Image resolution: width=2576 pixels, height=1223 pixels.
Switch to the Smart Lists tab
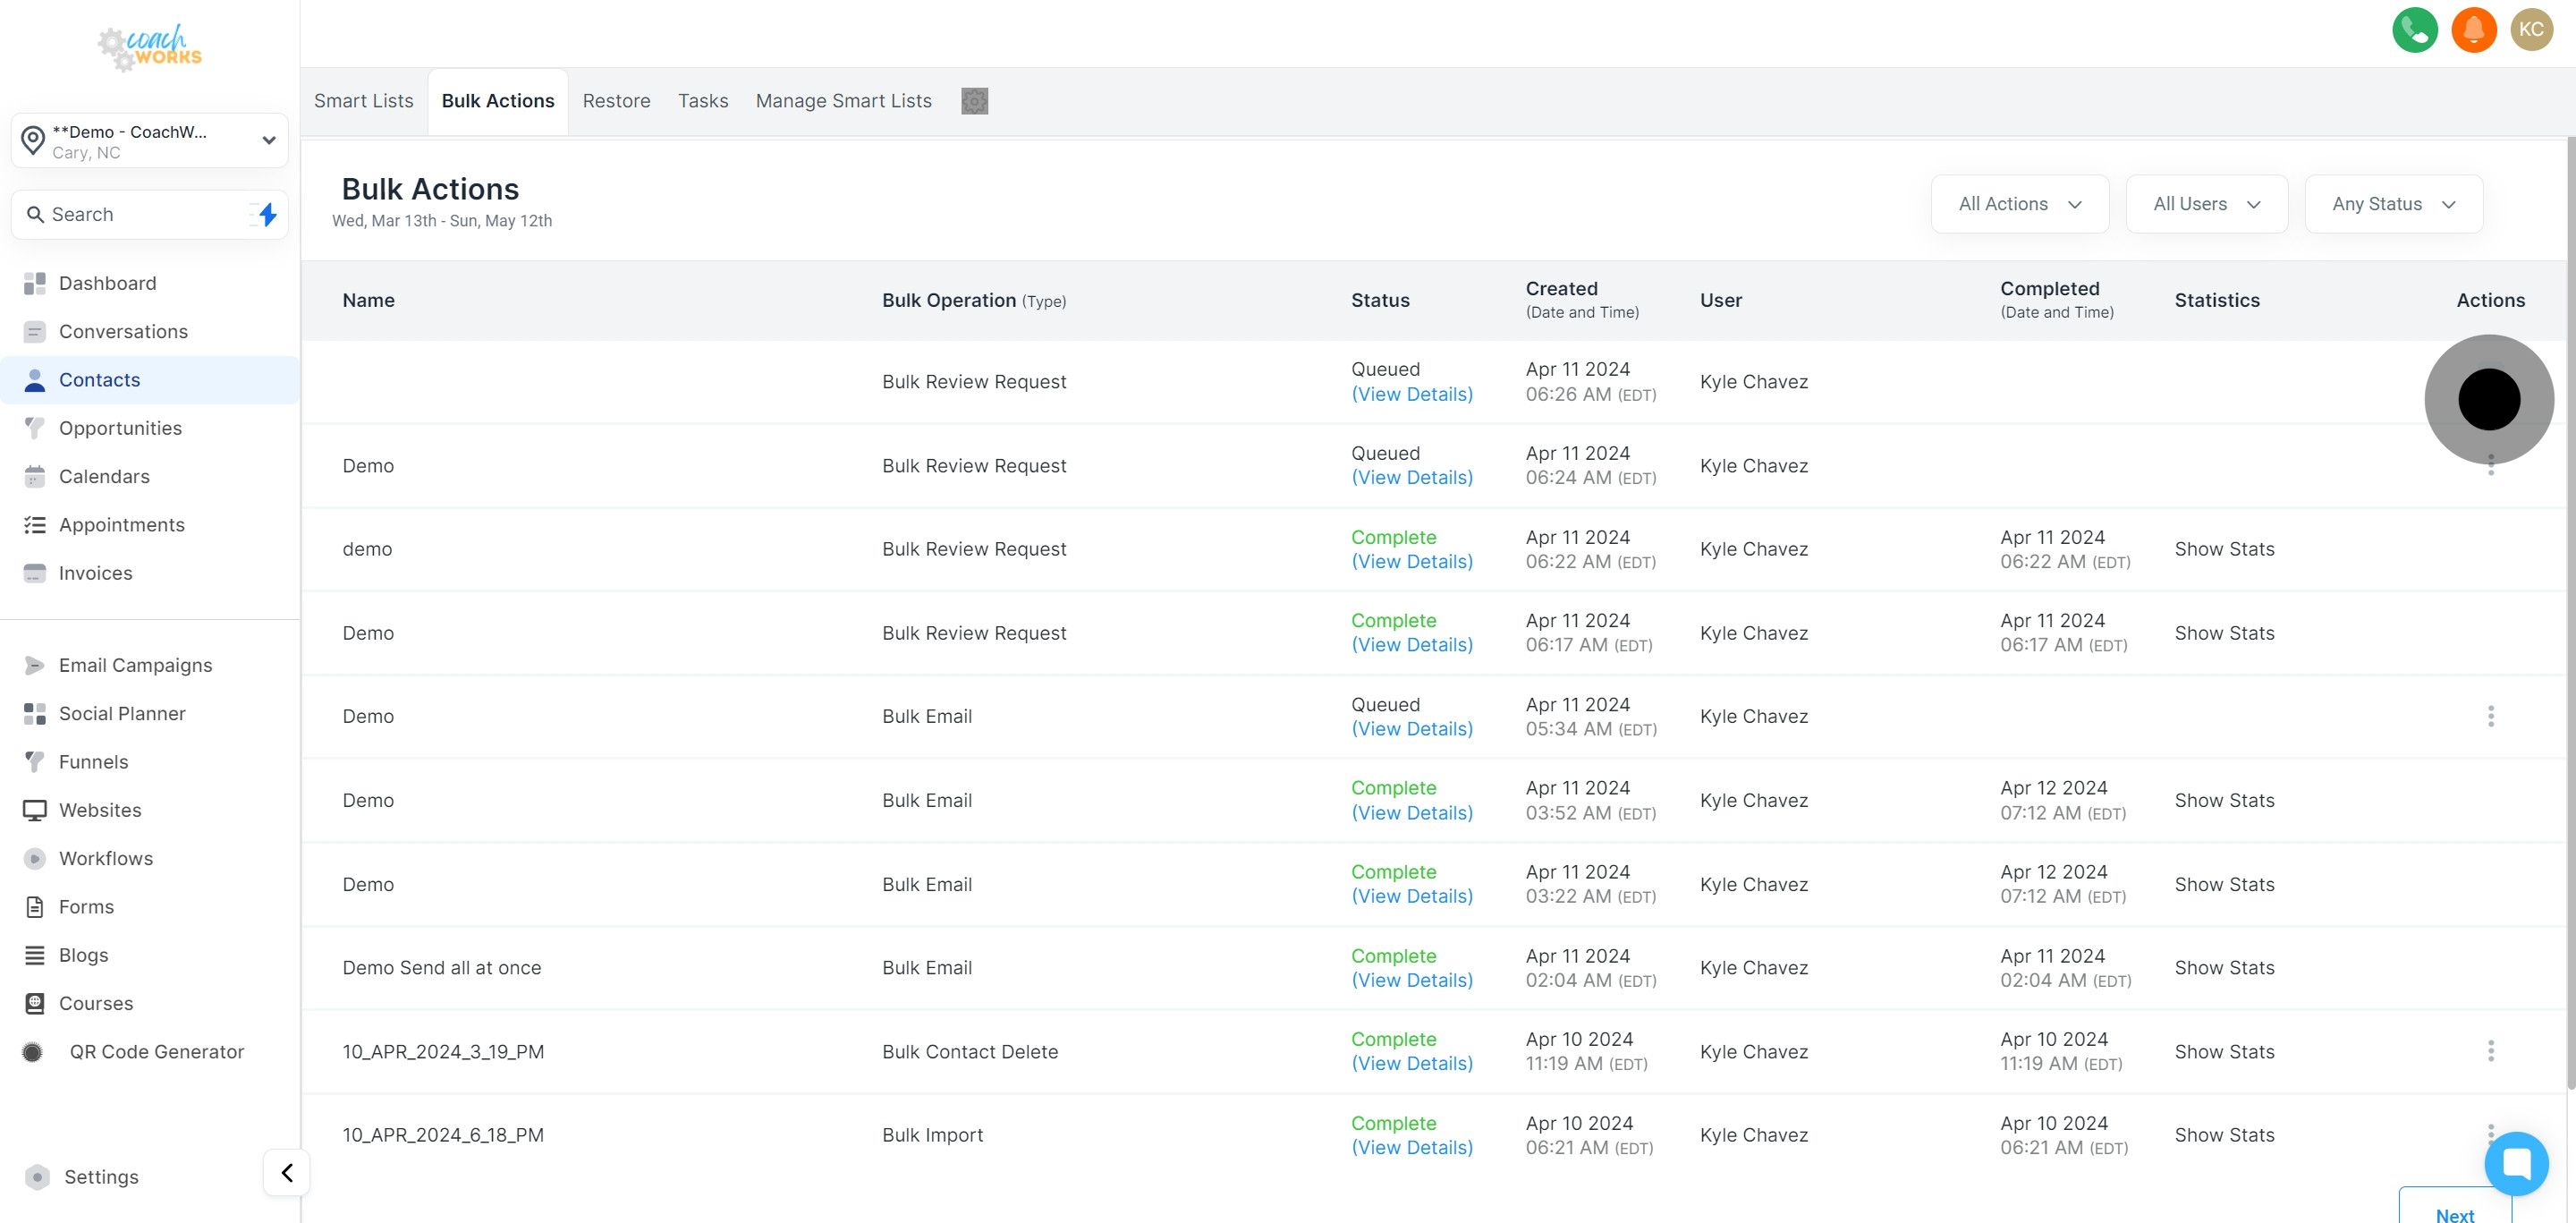(363, 101)
